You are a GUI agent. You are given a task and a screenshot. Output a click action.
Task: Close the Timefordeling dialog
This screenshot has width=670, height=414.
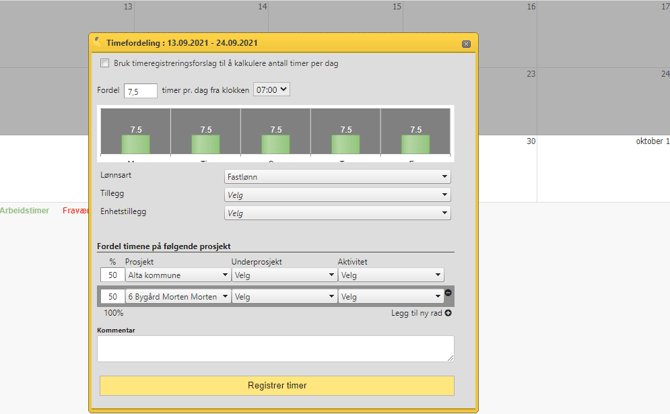466,44
